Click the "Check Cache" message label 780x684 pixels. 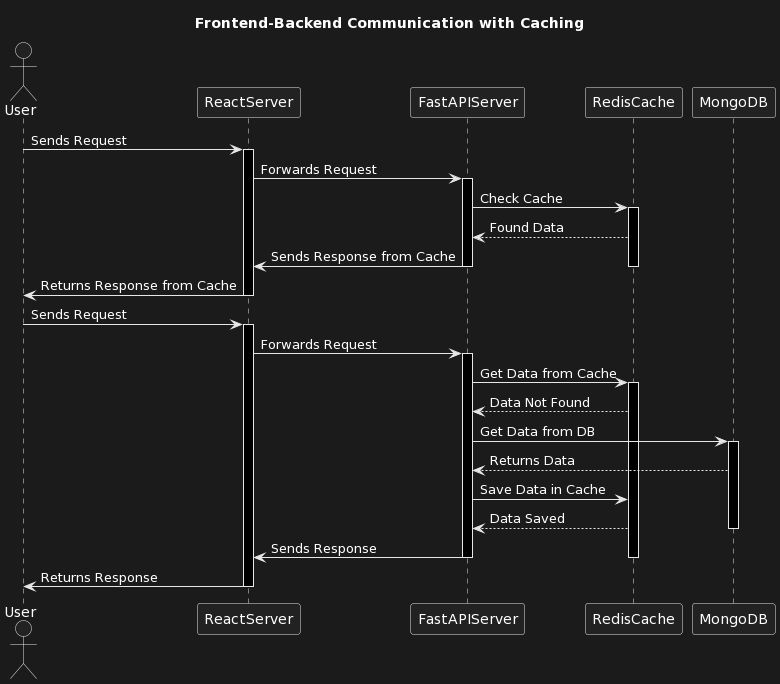(521, 199)
